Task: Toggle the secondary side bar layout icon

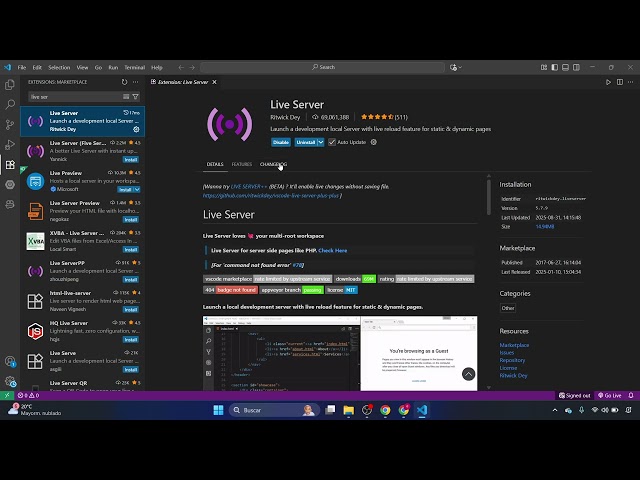Action: [x=576, y=67]
